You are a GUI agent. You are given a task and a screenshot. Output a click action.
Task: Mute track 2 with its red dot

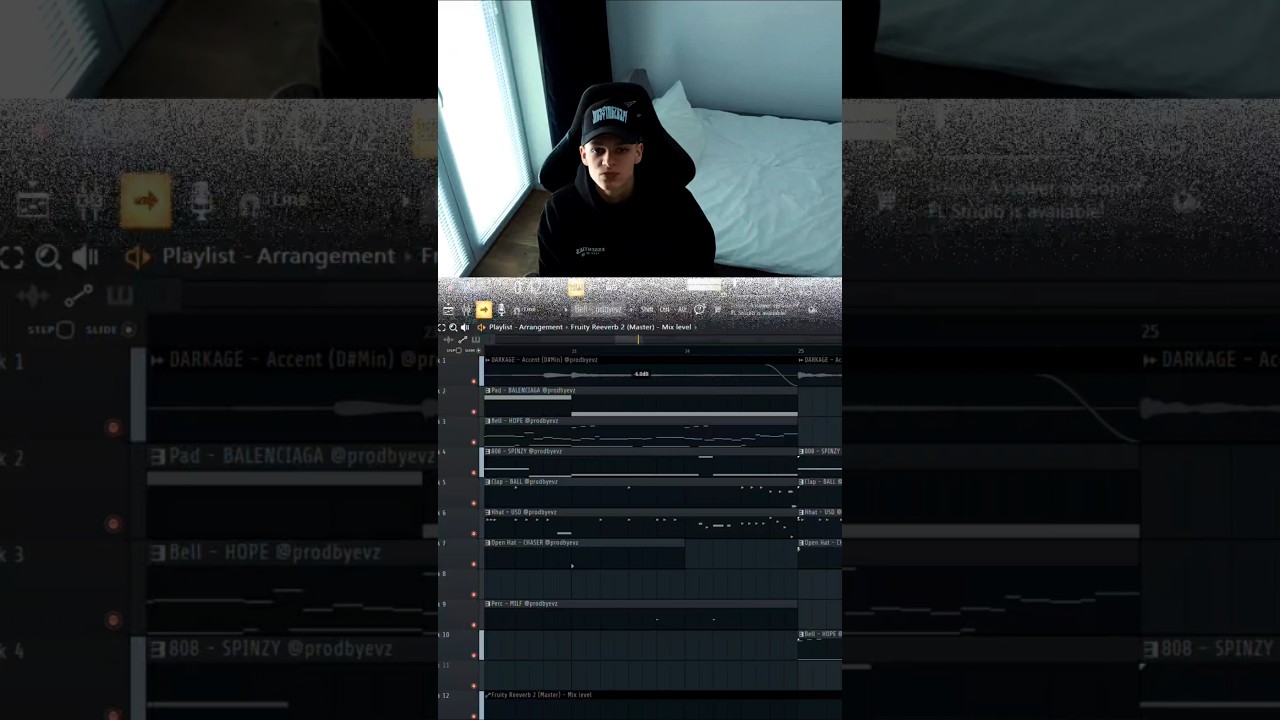[474, 411]
